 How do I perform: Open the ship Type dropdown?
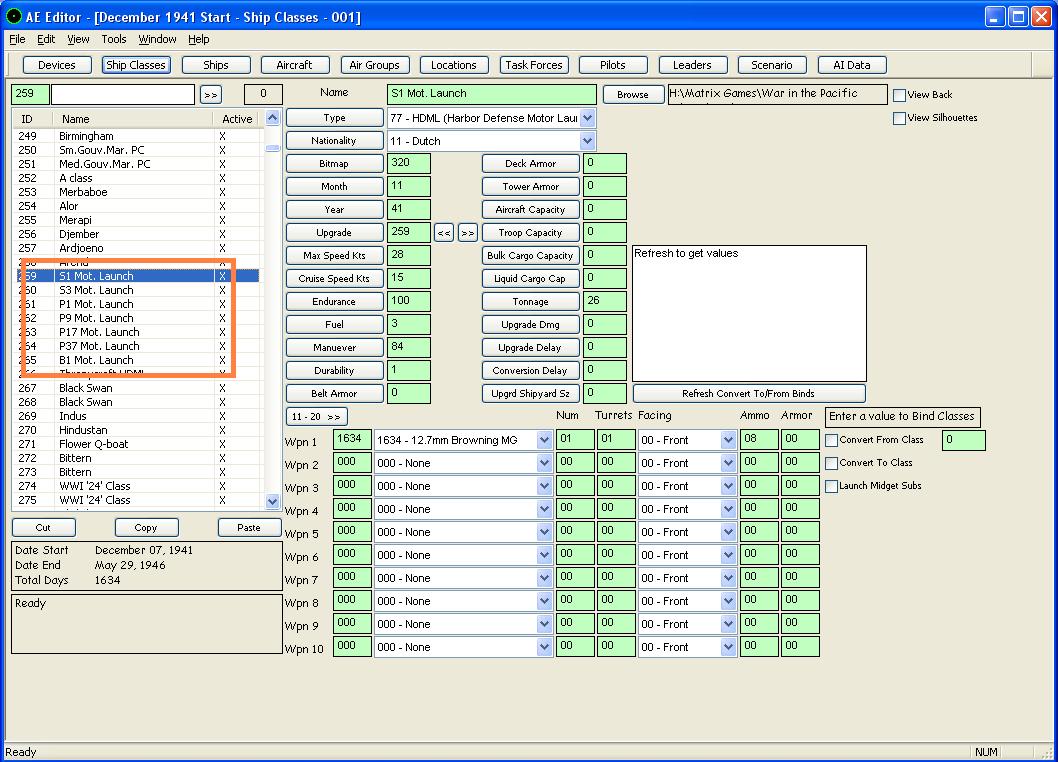pyautogui.click(x=588, y=118)
